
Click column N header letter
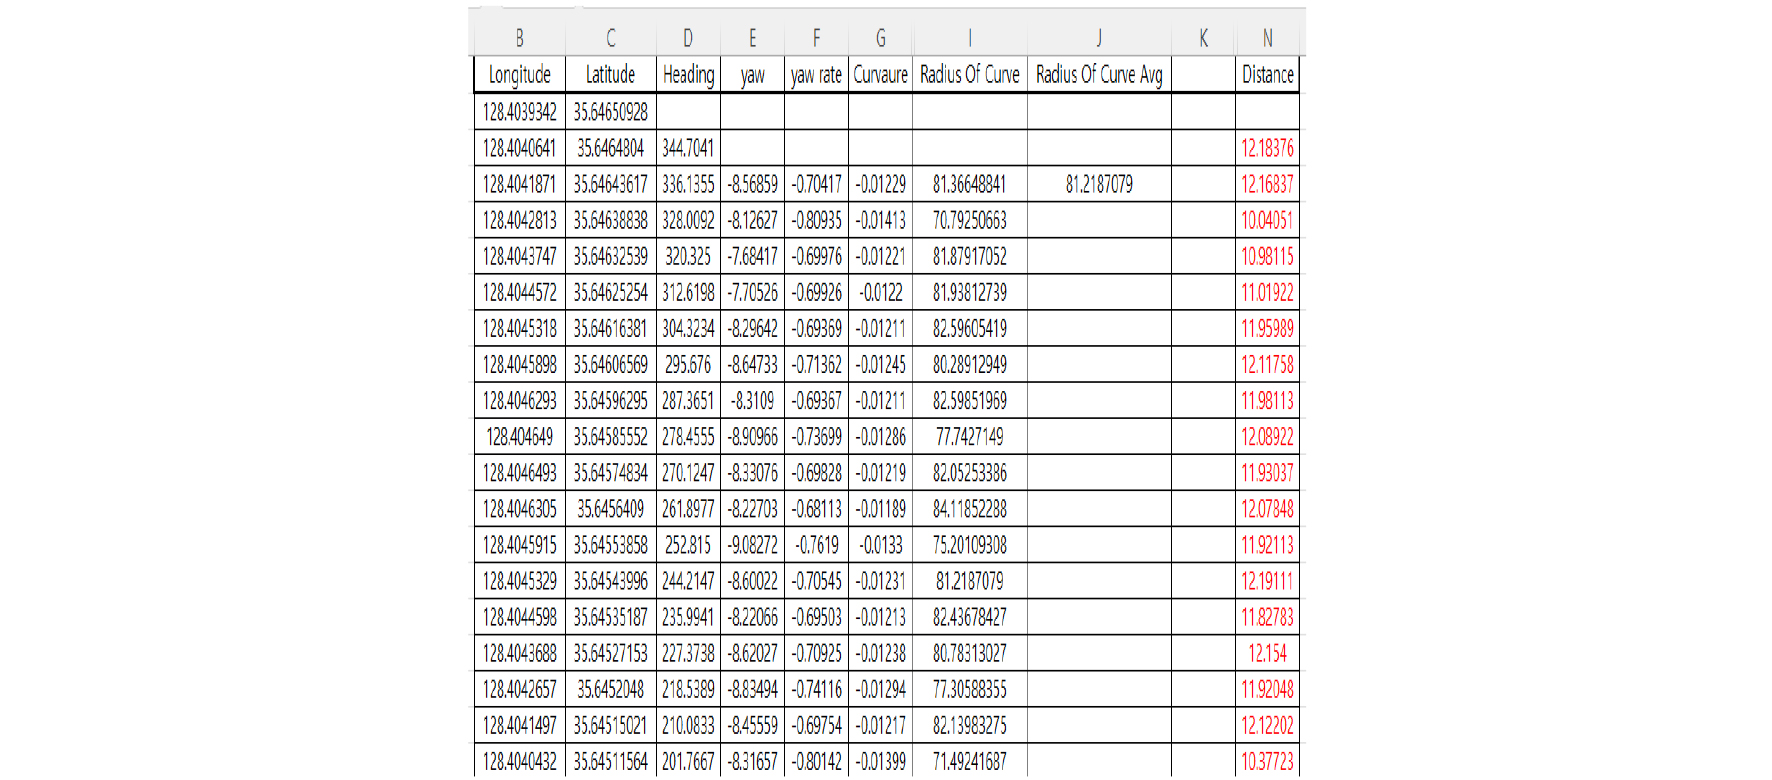(1267, 38)
